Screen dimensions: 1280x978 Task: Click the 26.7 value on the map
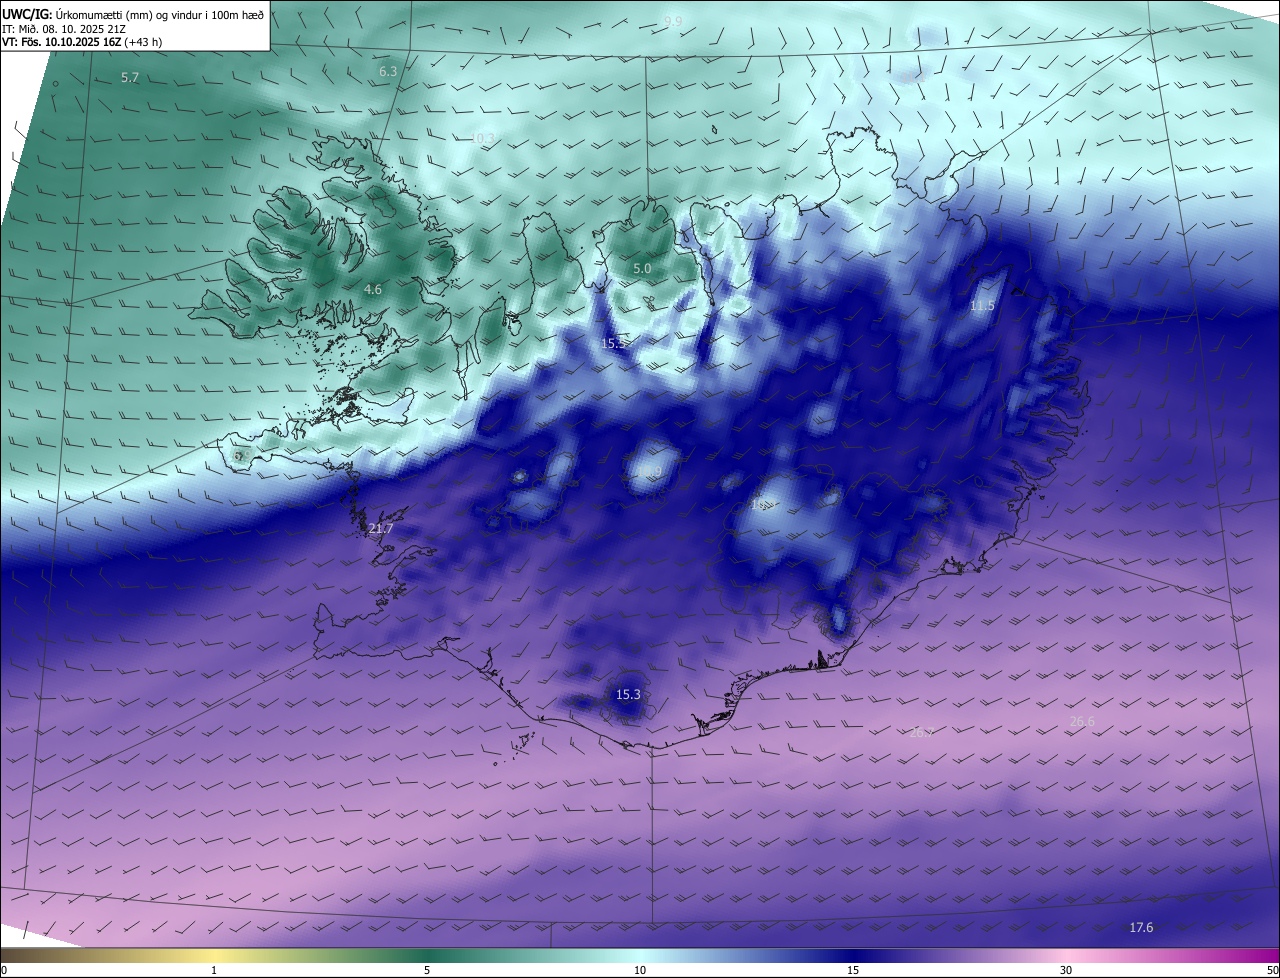tap(922, 732)
